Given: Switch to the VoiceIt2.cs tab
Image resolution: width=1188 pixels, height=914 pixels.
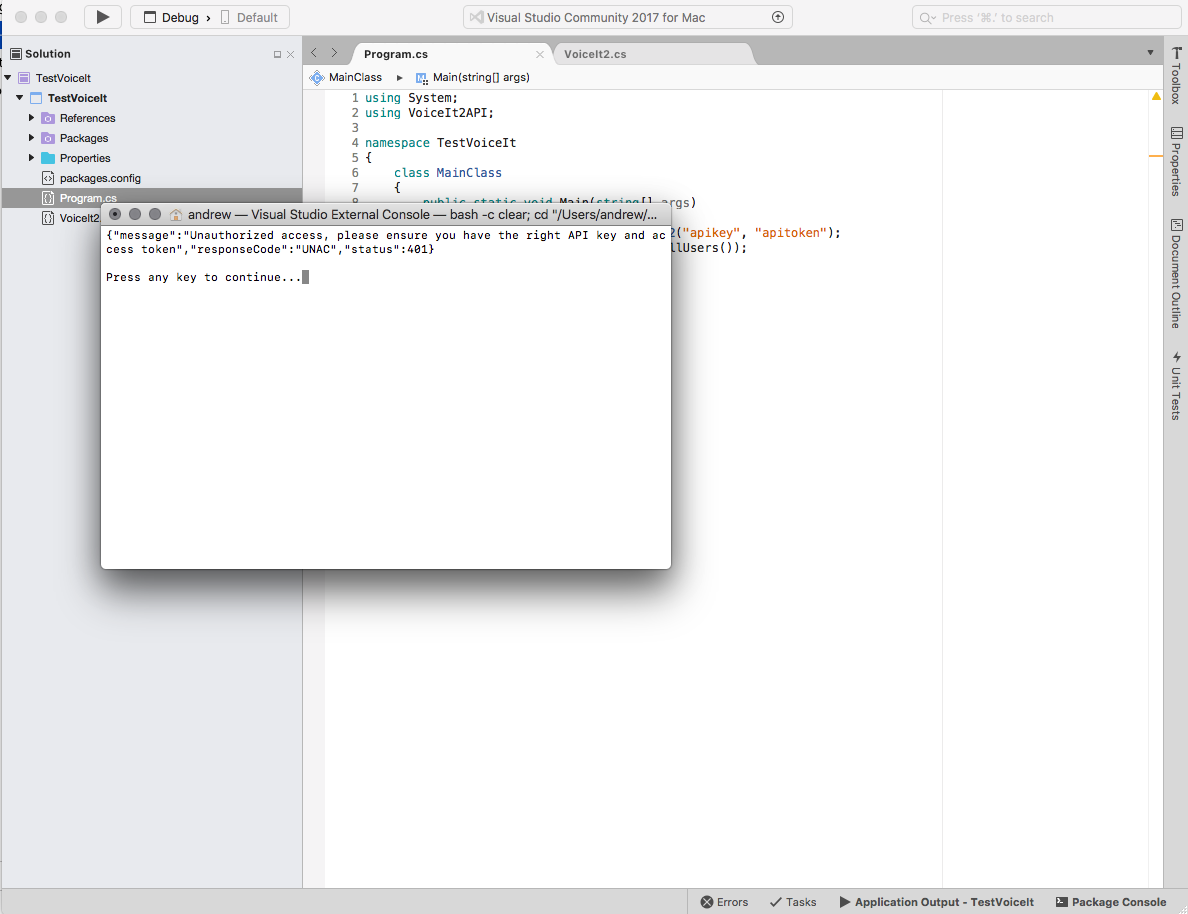Looking at the screenshot, I should click(595, 54).
